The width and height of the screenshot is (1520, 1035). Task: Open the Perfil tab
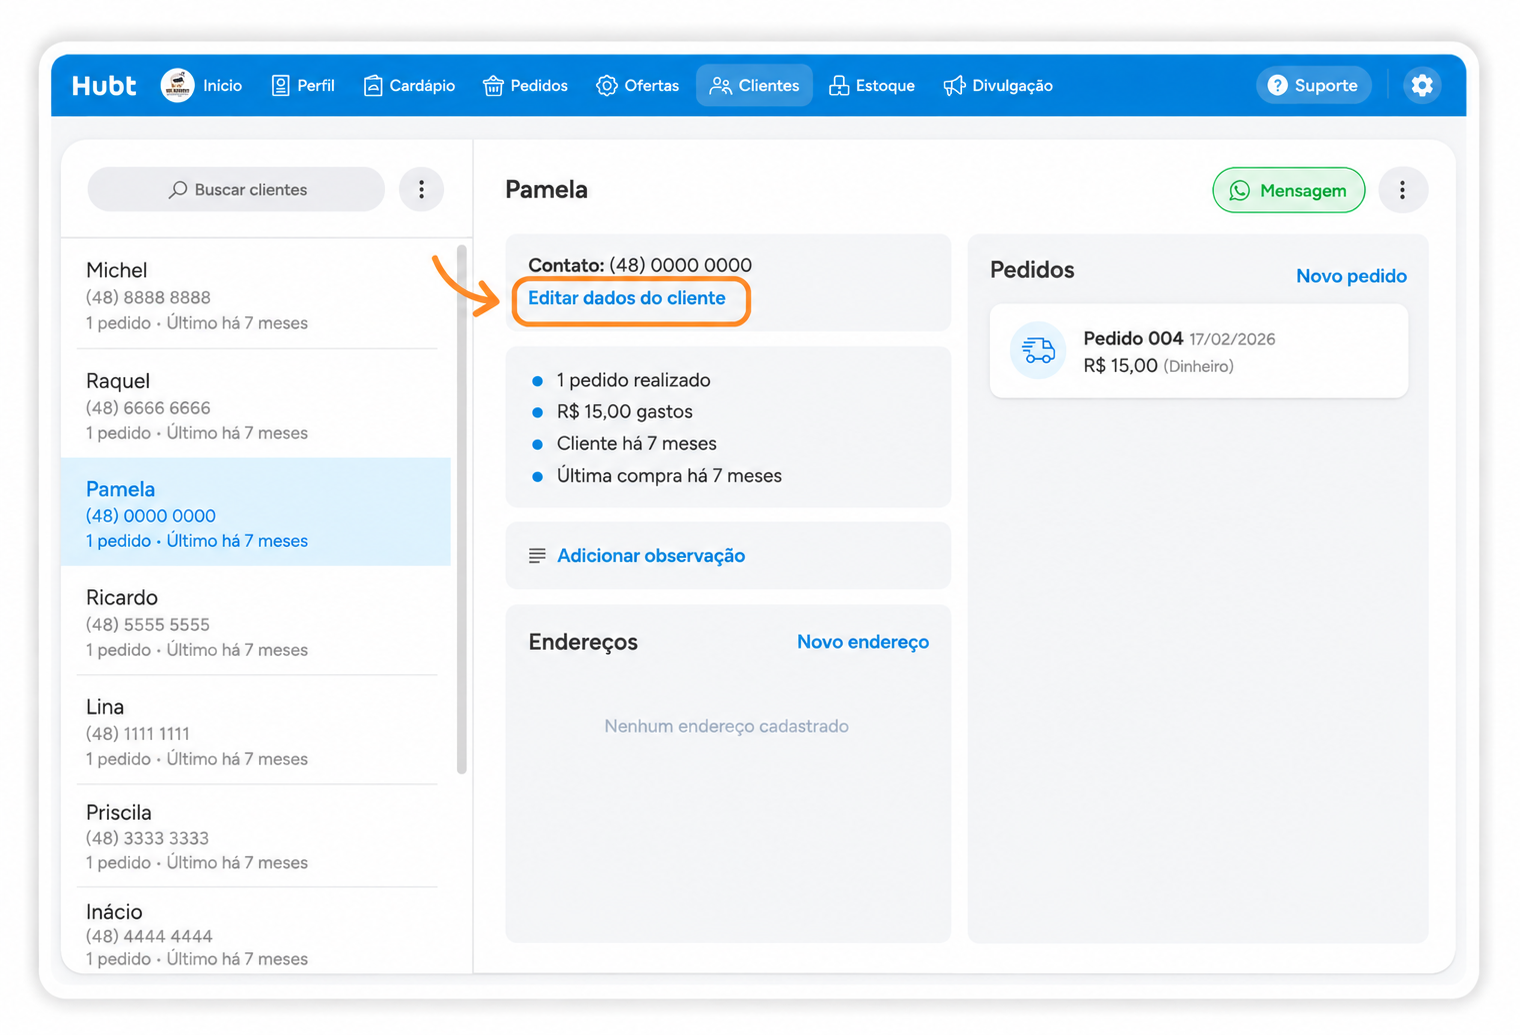[x=304, y=86]
